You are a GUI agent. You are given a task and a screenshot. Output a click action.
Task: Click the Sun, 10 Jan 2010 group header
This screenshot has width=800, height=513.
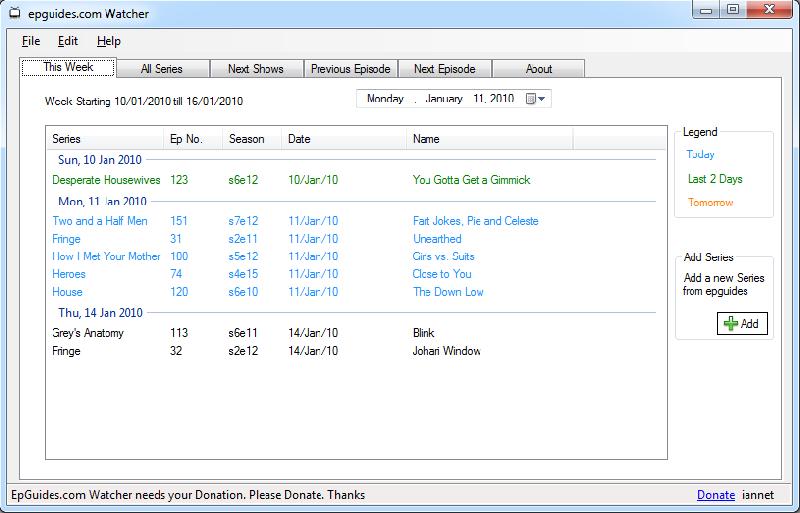tap(100, 160)
